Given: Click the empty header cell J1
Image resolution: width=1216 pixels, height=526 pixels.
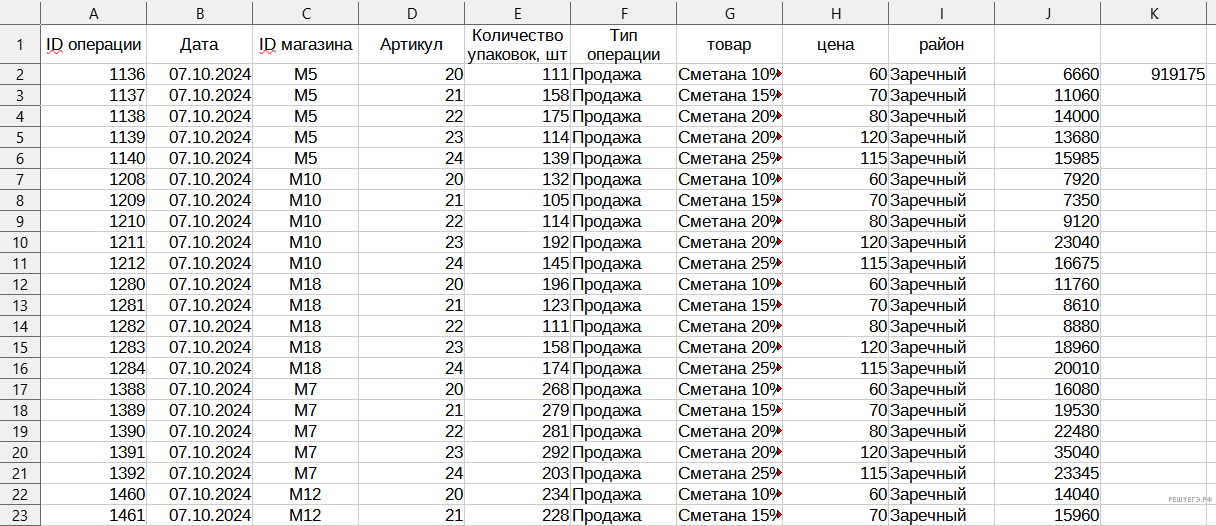Looking at the screenshot, I should click(x=1047, y=45).
